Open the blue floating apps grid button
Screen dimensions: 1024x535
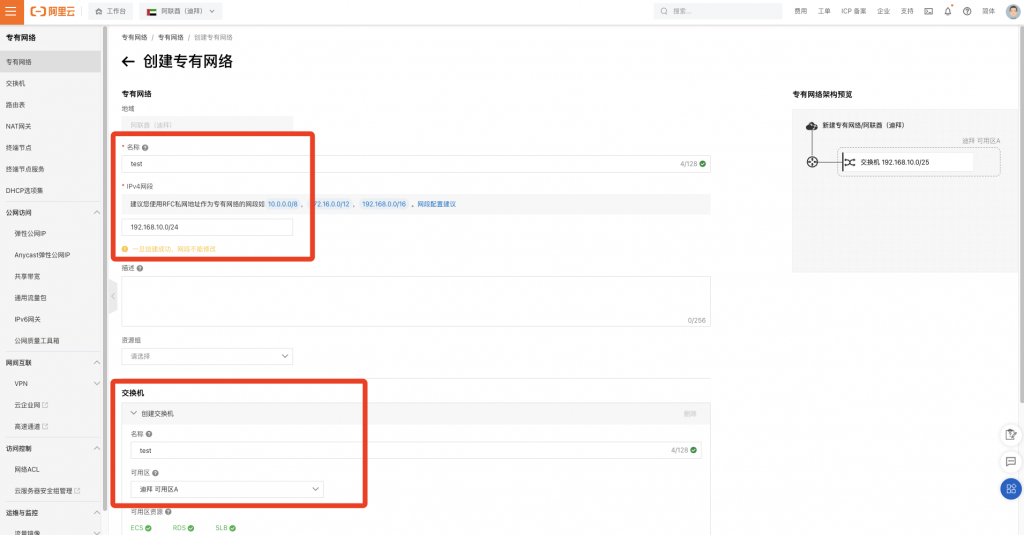1011,489
